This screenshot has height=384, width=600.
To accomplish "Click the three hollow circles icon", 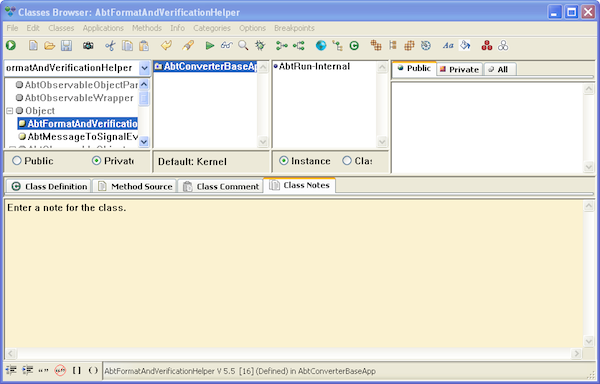I will coord(503,46).
